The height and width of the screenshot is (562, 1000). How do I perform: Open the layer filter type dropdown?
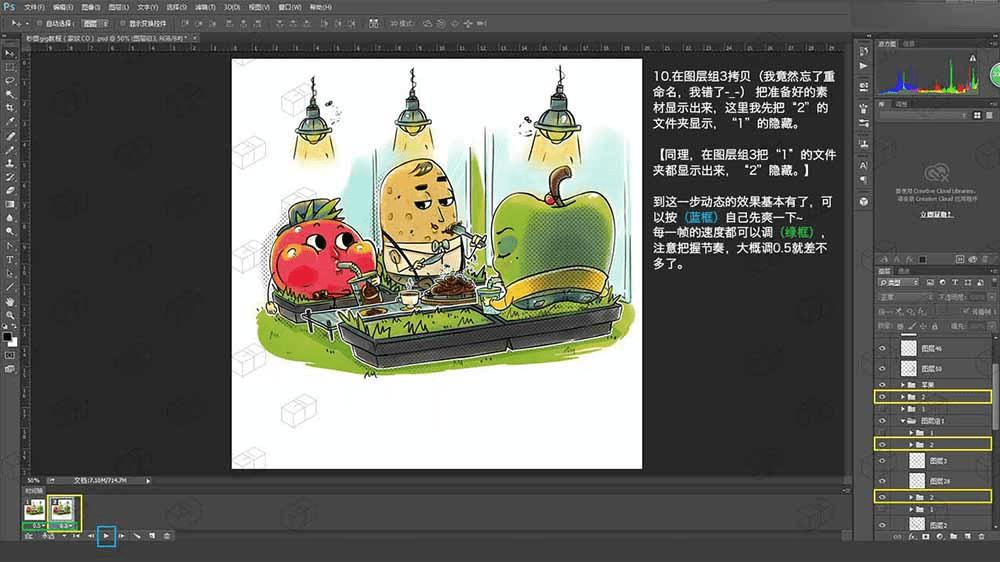tap(899, 283)
